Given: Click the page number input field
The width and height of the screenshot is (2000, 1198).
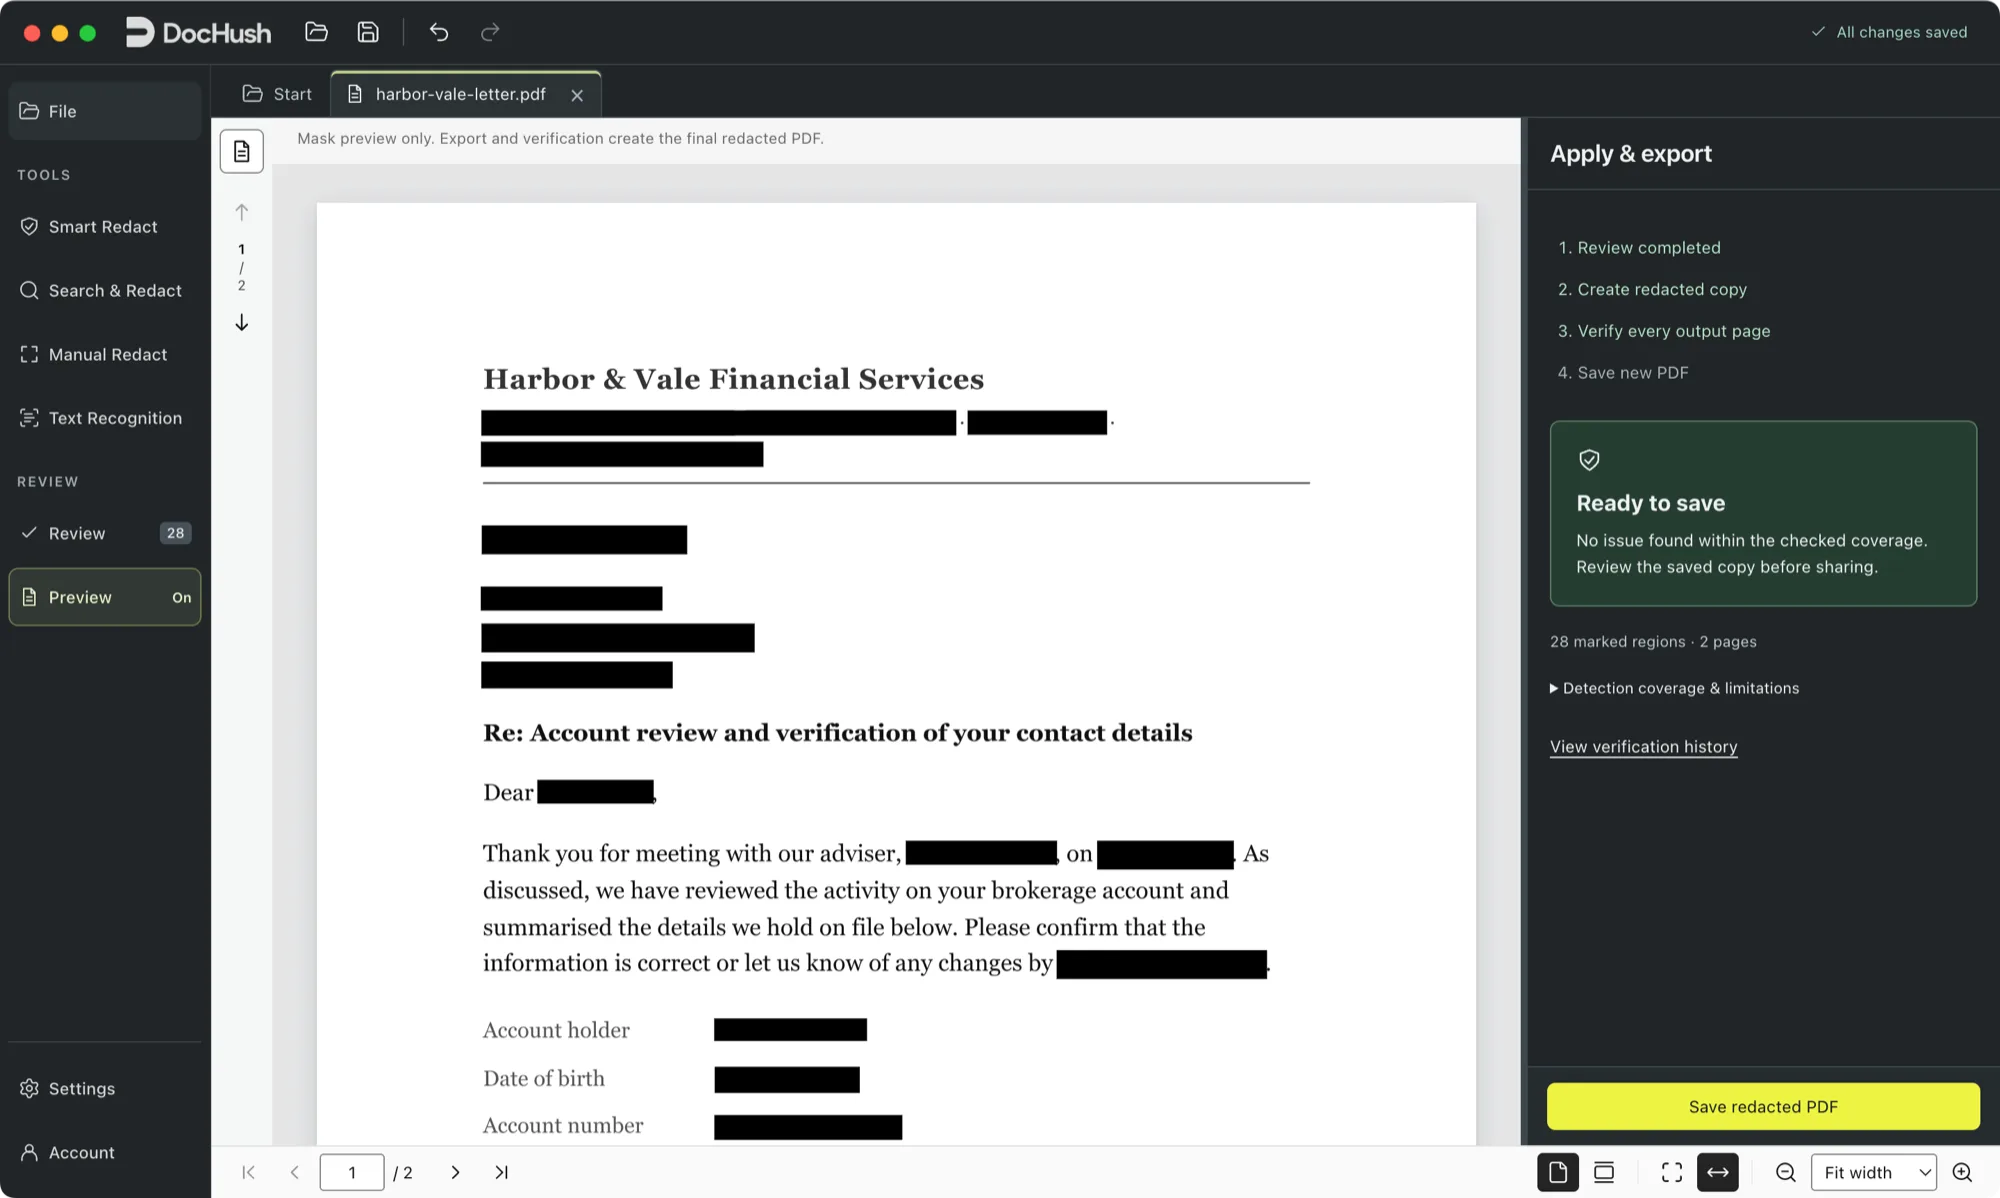Looking at the screenshot, I should pyautogui.click(x=352, y=1172).
